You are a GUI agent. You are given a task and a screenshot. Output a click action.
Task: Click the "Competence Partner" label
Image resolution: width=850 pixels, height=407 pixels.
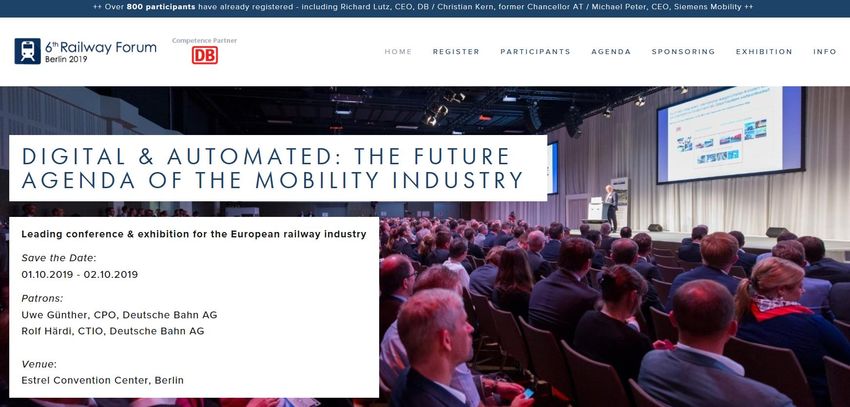pyautogui.click(x=204, y=40)
